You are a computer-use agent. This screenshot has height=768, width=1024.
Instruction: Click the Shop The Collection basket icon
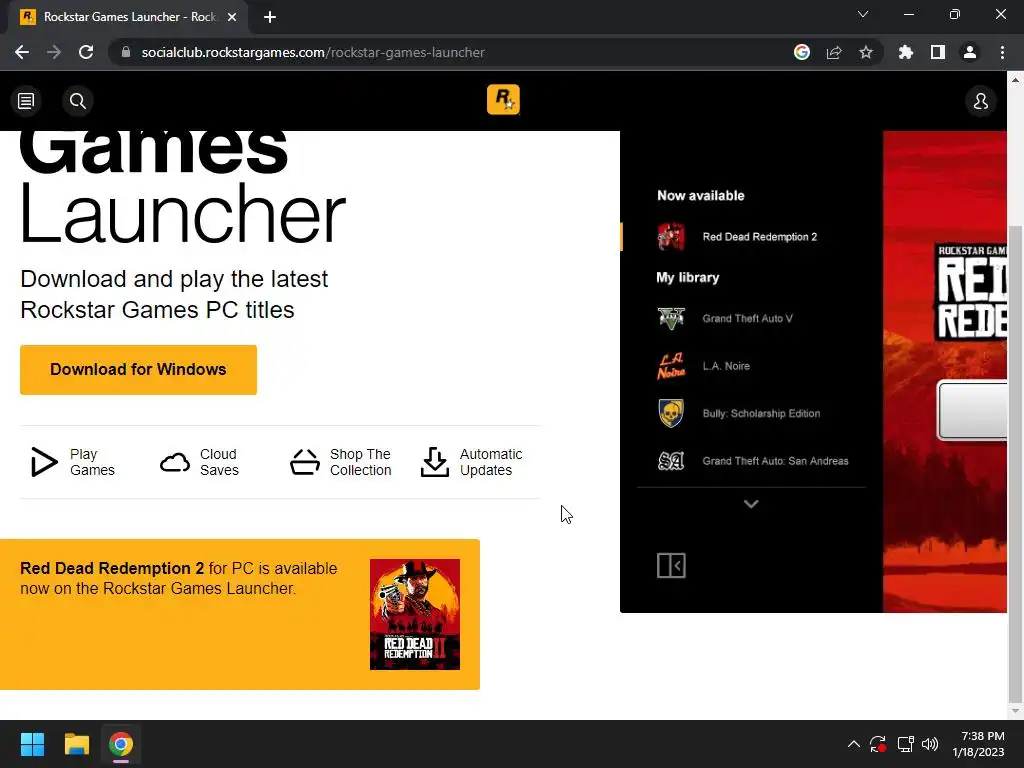[x=305, y=462]
